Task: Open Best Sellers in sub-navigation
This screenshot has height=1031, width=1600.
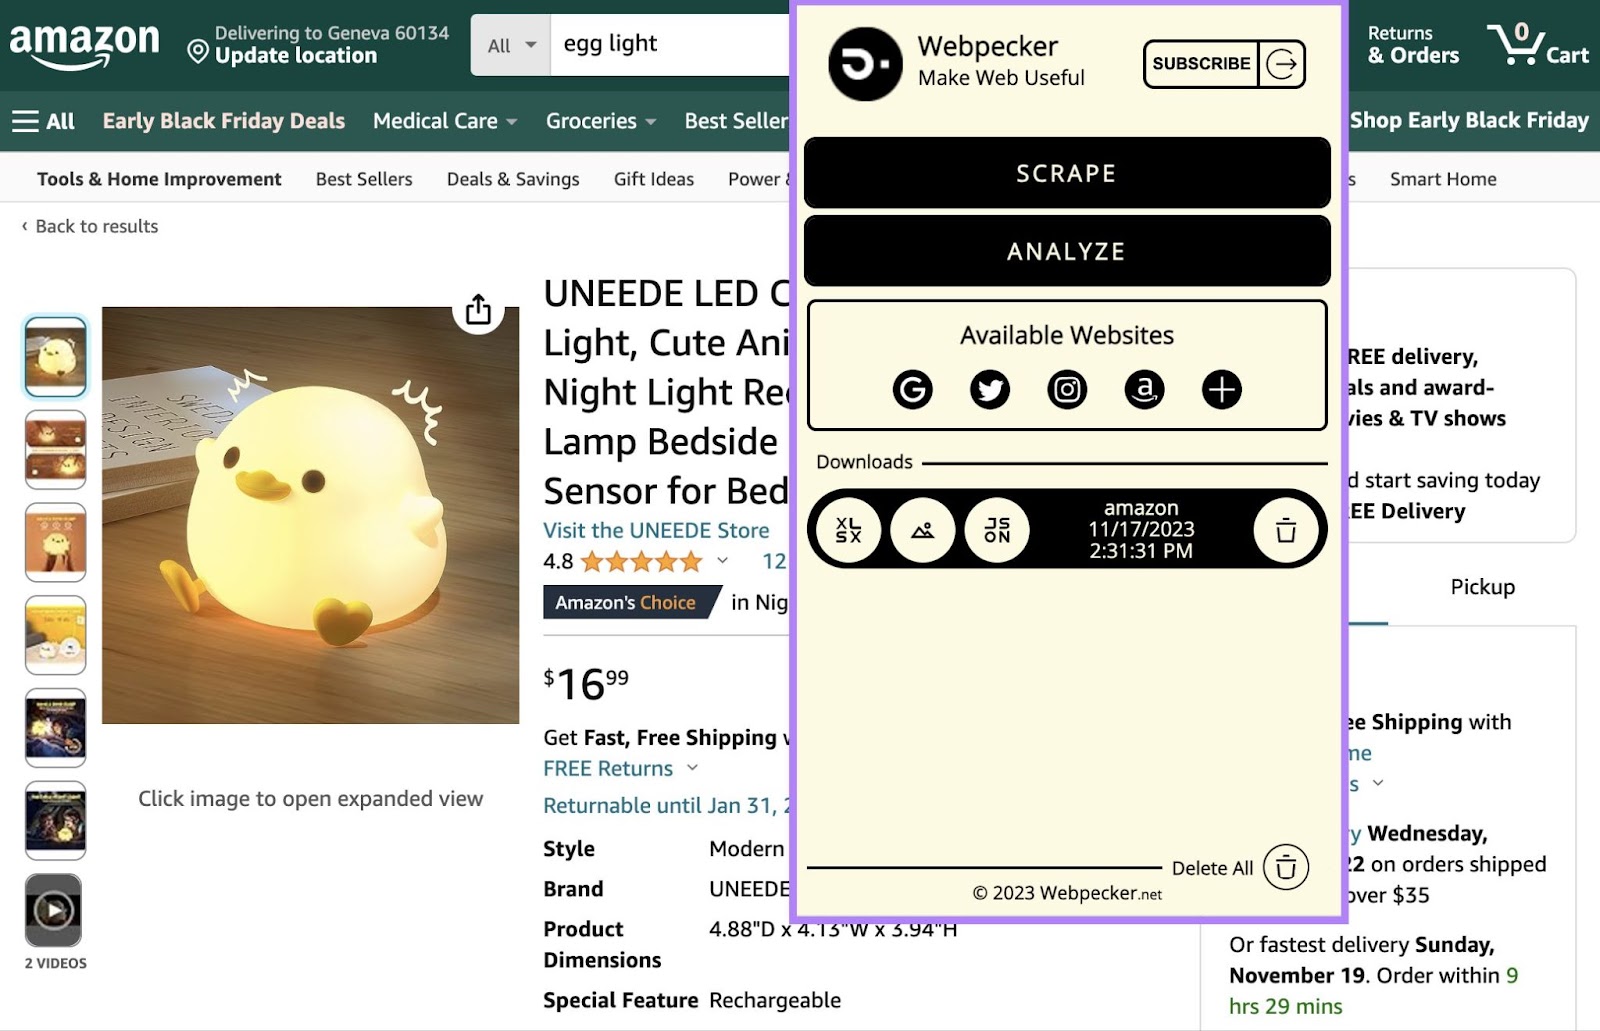Action: click(x=364, y=179)
